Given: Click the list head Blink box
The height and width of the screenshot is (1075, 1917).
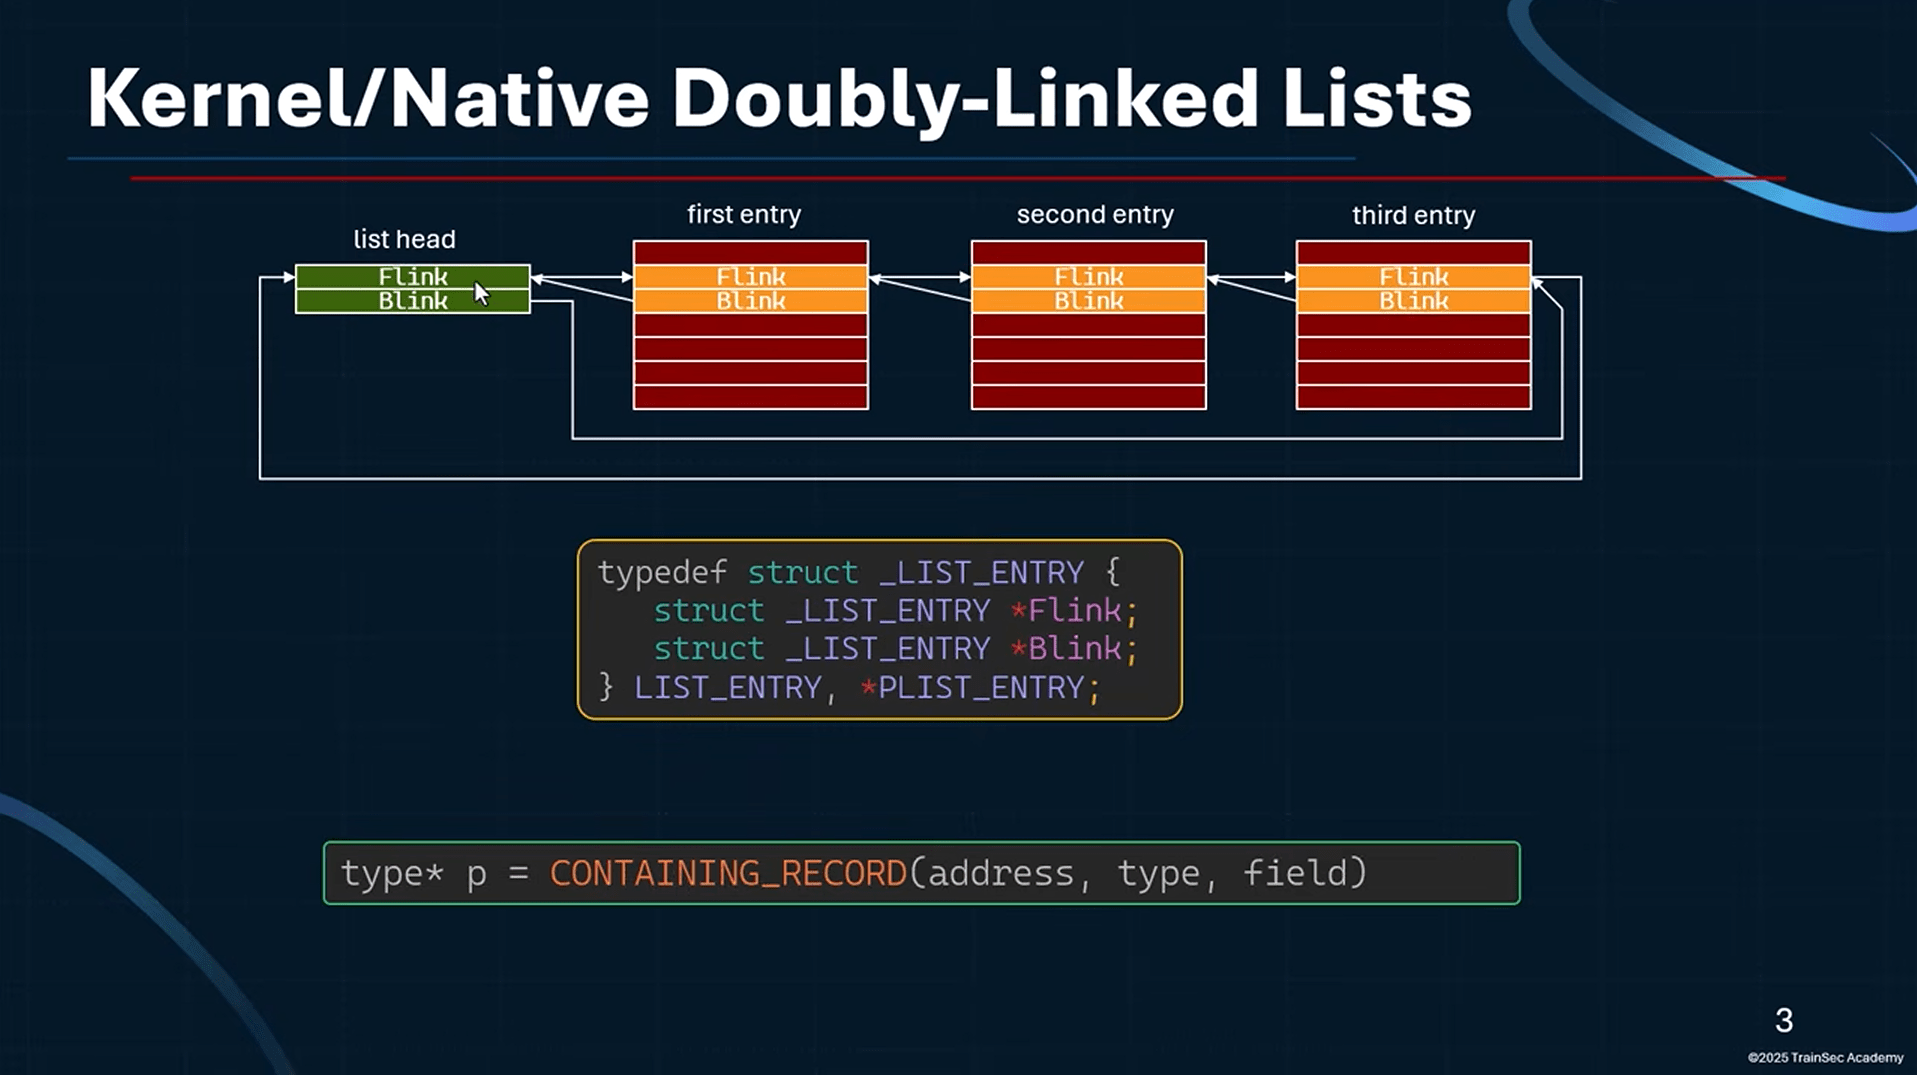Looking at the screenshot, I should point(412,301).
